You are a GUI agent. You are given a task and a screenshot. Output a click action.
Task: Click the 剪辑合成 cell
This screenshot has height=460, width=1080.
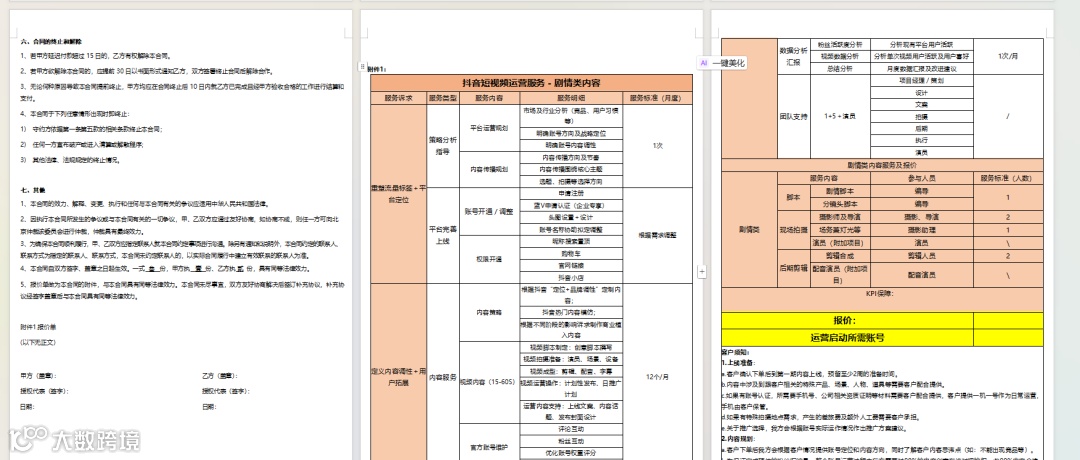pos(838,255)
